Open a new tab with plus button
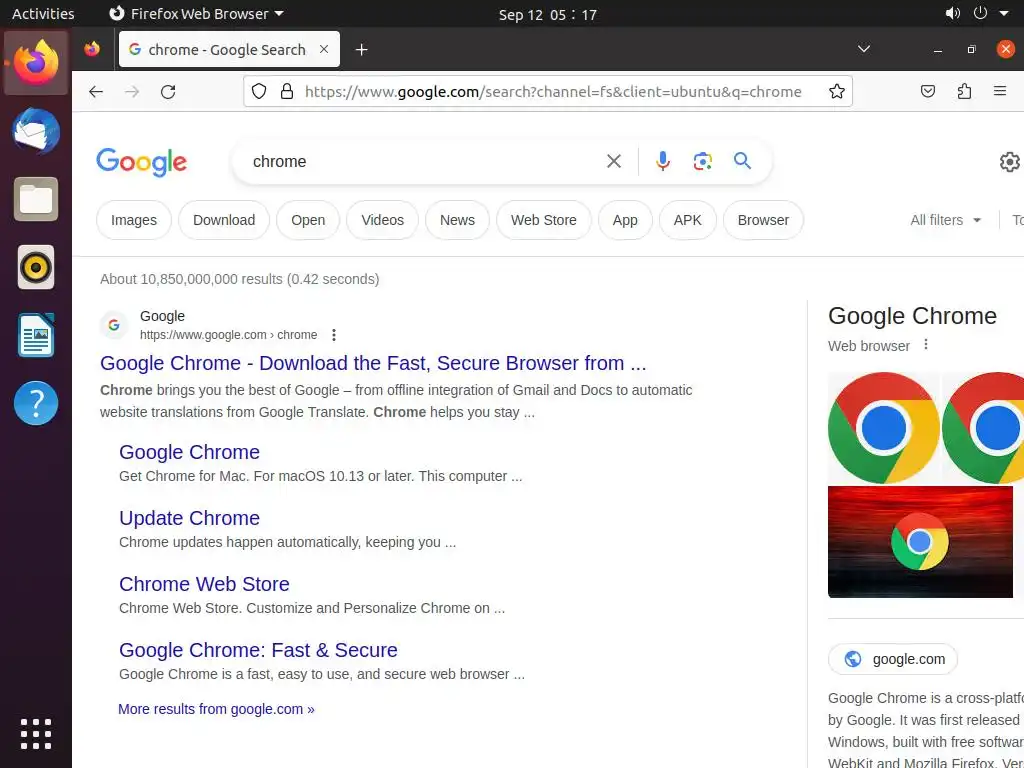 [x=361, y=50]
